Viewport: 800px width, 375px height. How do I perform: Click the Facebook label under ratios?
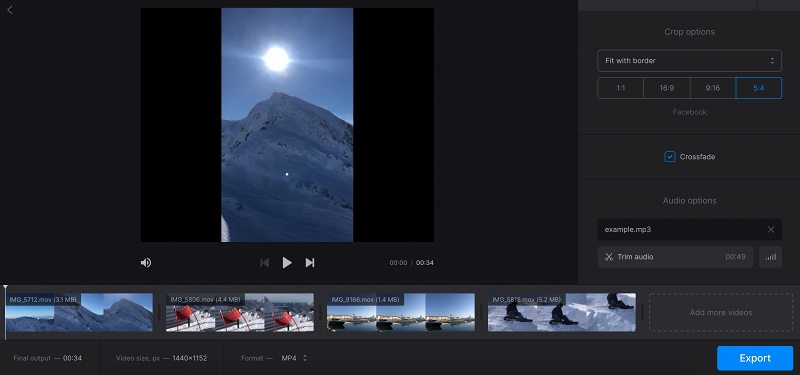pos(689,112)
